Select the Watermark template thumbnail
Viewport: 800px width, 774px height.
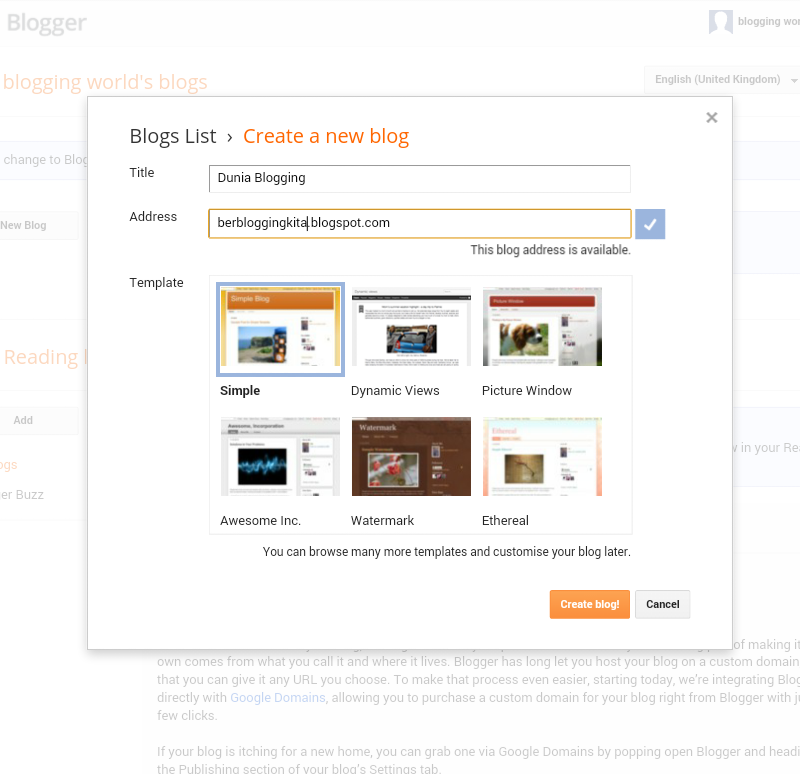click(411, 457)
